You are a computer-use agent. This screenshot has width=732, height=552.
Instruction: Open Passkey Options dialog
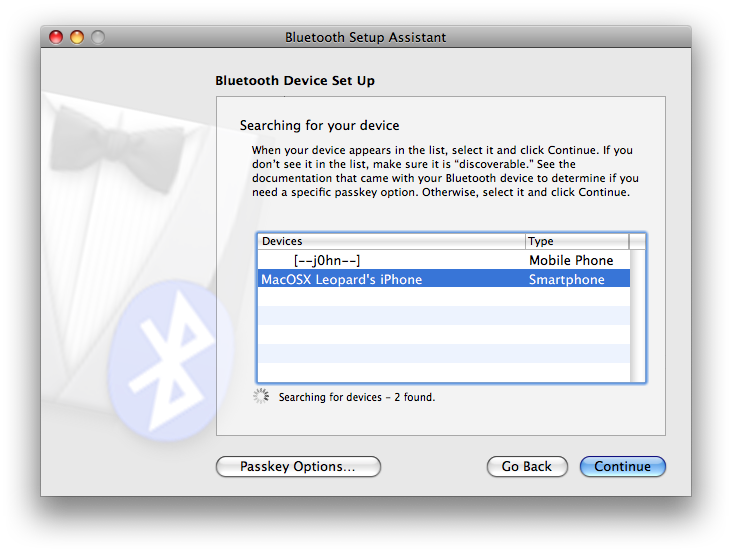(x=298, y=466)
